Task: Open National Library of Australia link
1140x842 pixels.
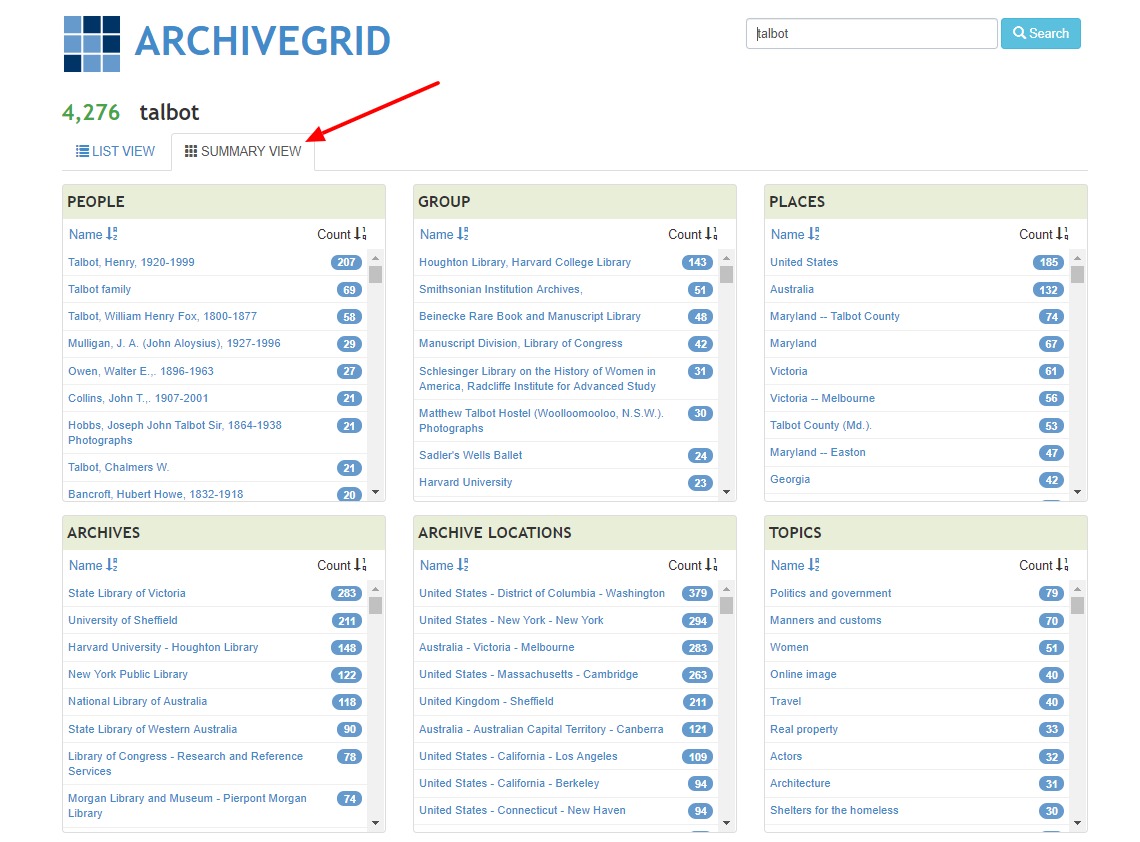Action: click(137, 701)
